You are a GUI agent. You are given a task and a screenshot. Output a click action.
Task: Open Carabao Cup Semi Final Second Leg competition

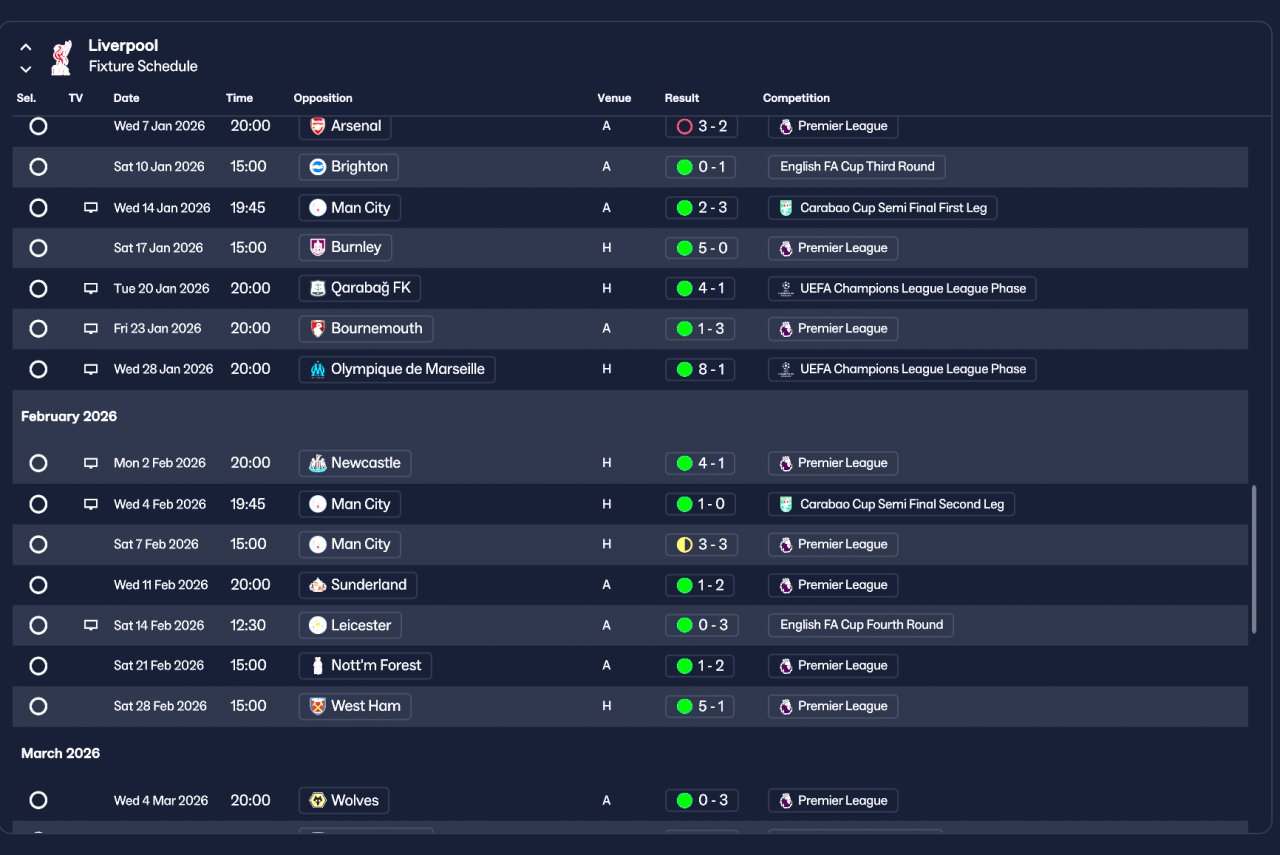891,504
